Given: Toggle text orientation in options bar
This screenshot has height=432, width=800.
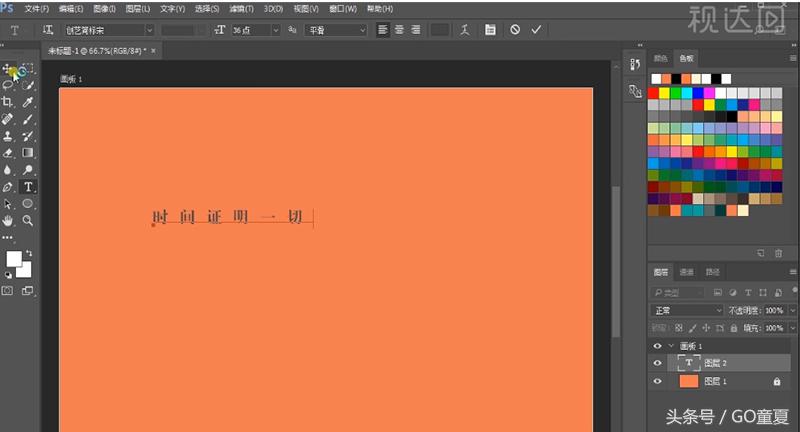Looking at the screenshot, I should click(x=47, y=30).
